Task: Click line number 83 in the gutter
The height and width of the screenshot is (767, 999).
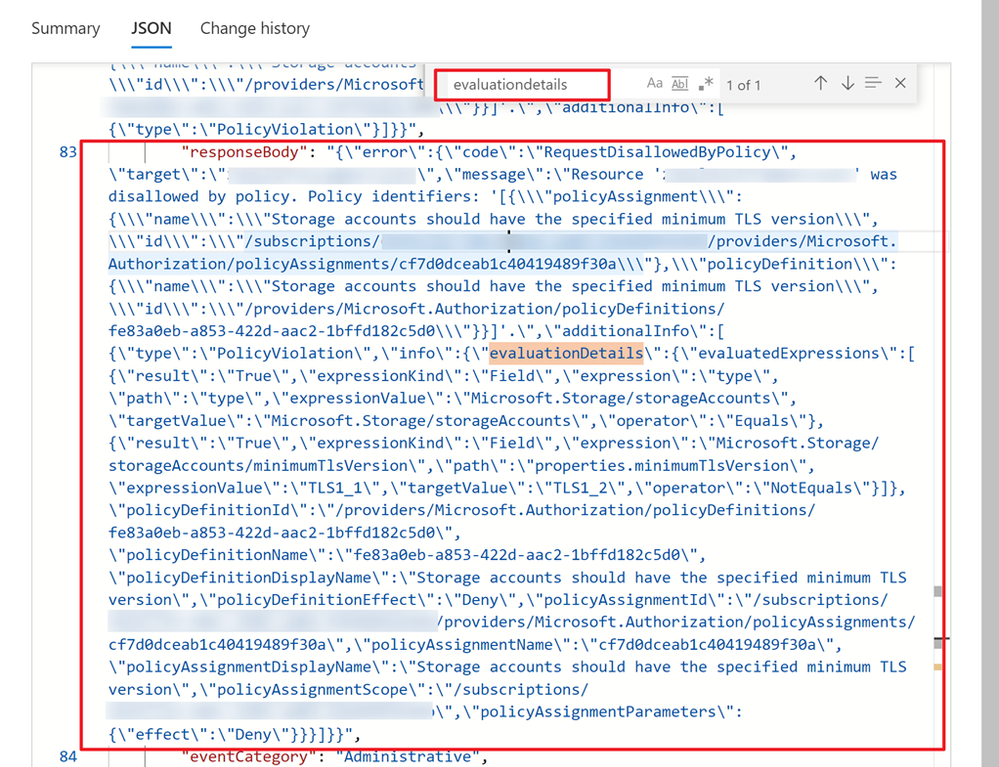Action: pos(68,152)
